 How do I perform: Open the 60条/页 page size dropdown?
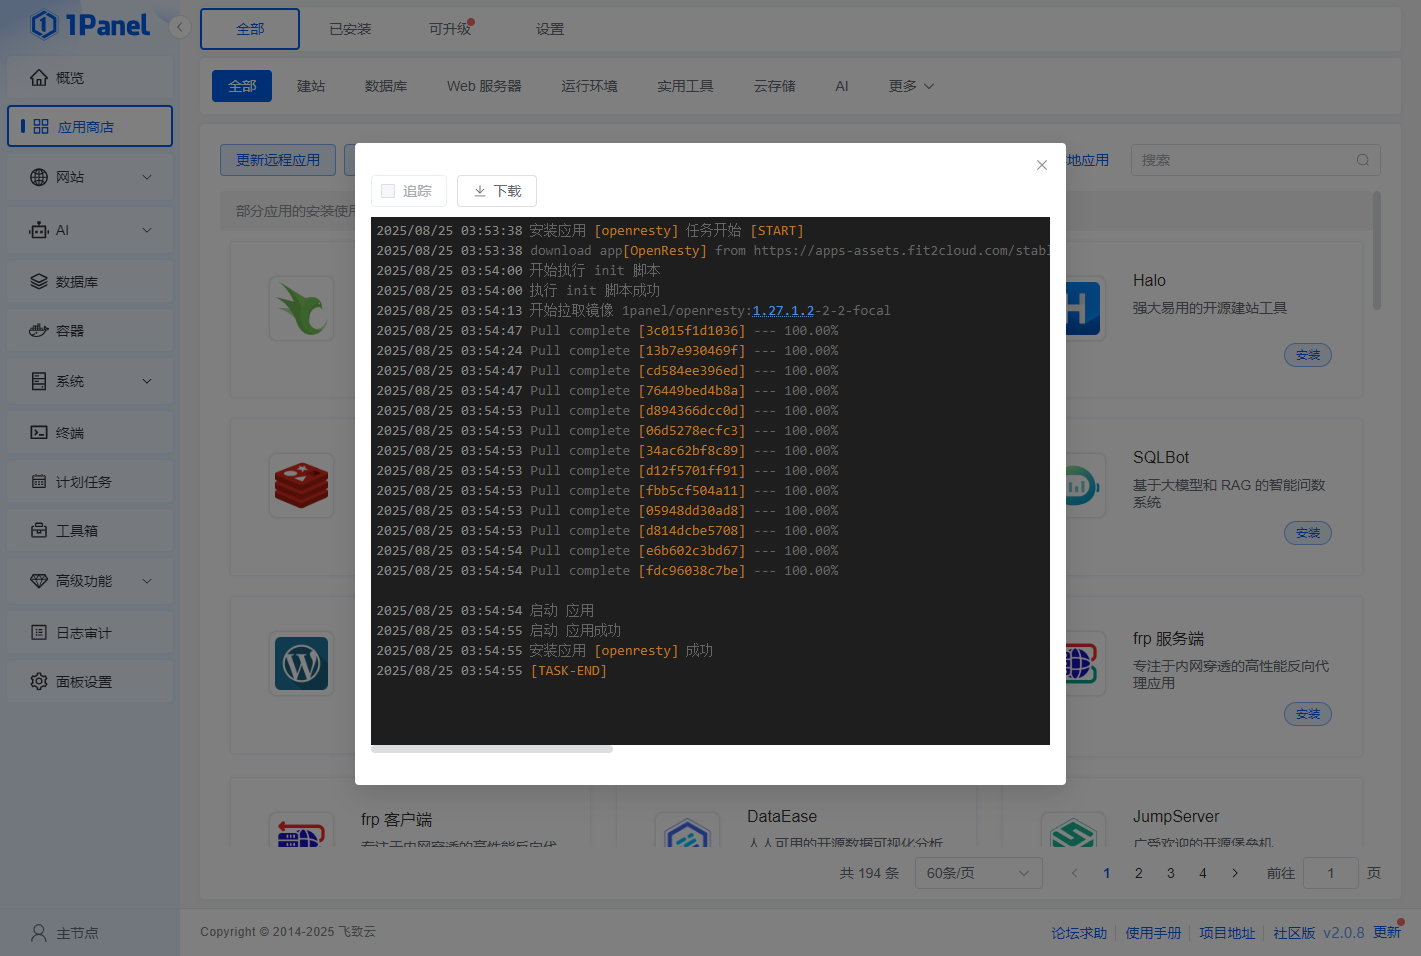tap(978, 873)
